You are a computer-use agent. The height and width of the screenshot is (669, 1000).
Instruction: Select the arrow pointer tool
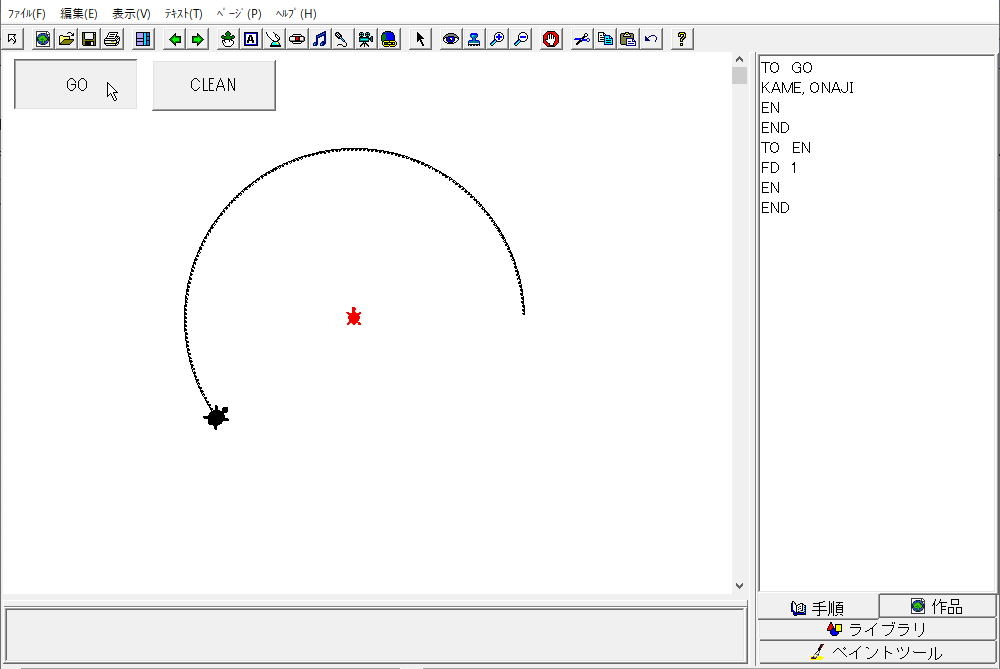click(x=420, y=39)
